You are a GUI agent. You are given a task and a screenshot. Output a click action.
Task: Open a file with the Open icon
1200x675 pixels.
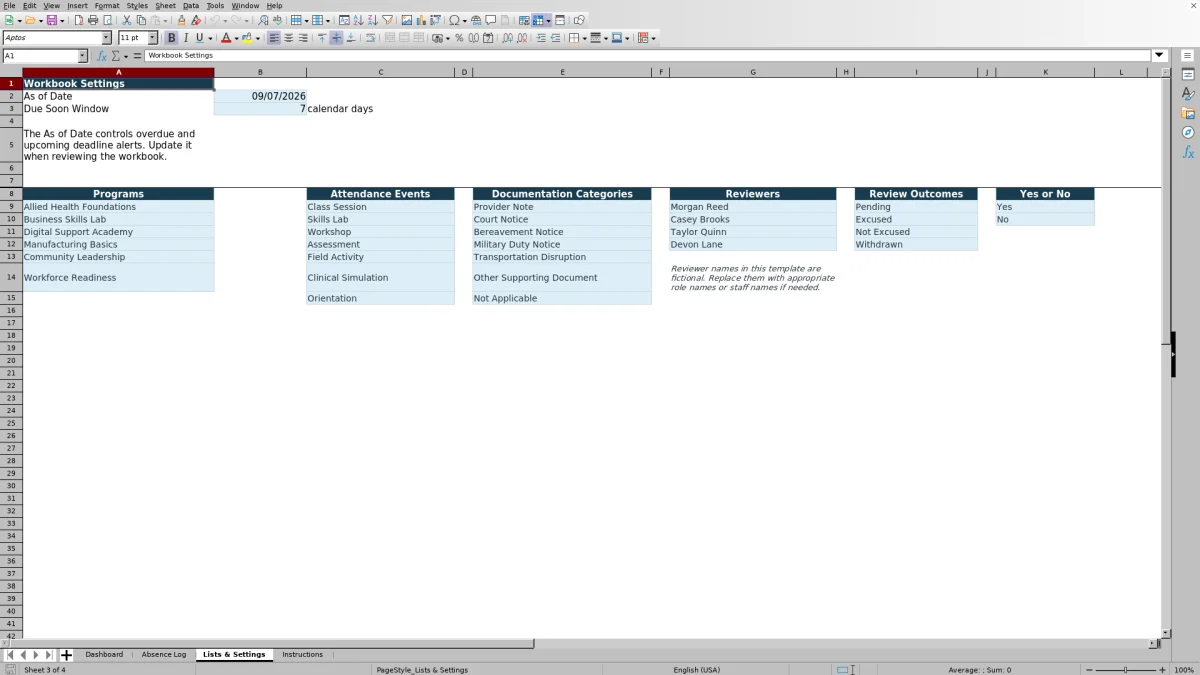[x=29, y=20]
